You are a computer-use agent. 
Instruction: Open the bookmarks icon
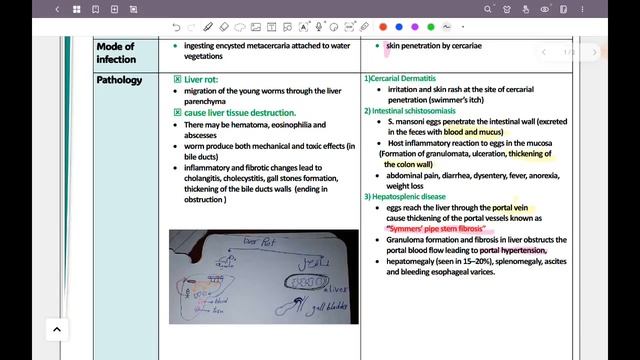coord(96,9)
